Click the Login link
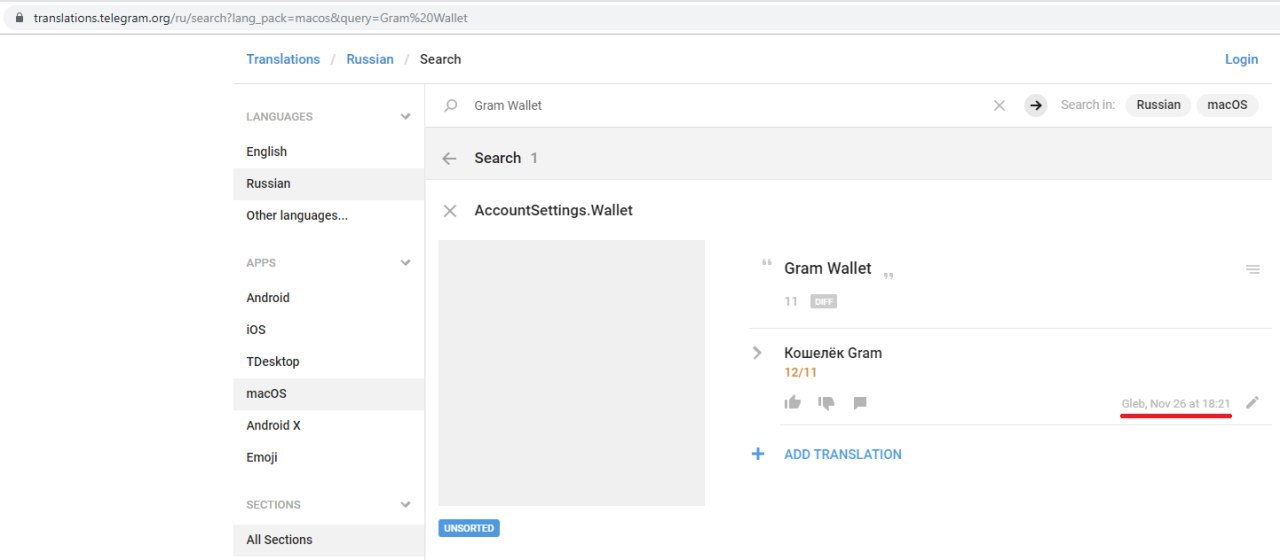 (x=1241, y=59)
